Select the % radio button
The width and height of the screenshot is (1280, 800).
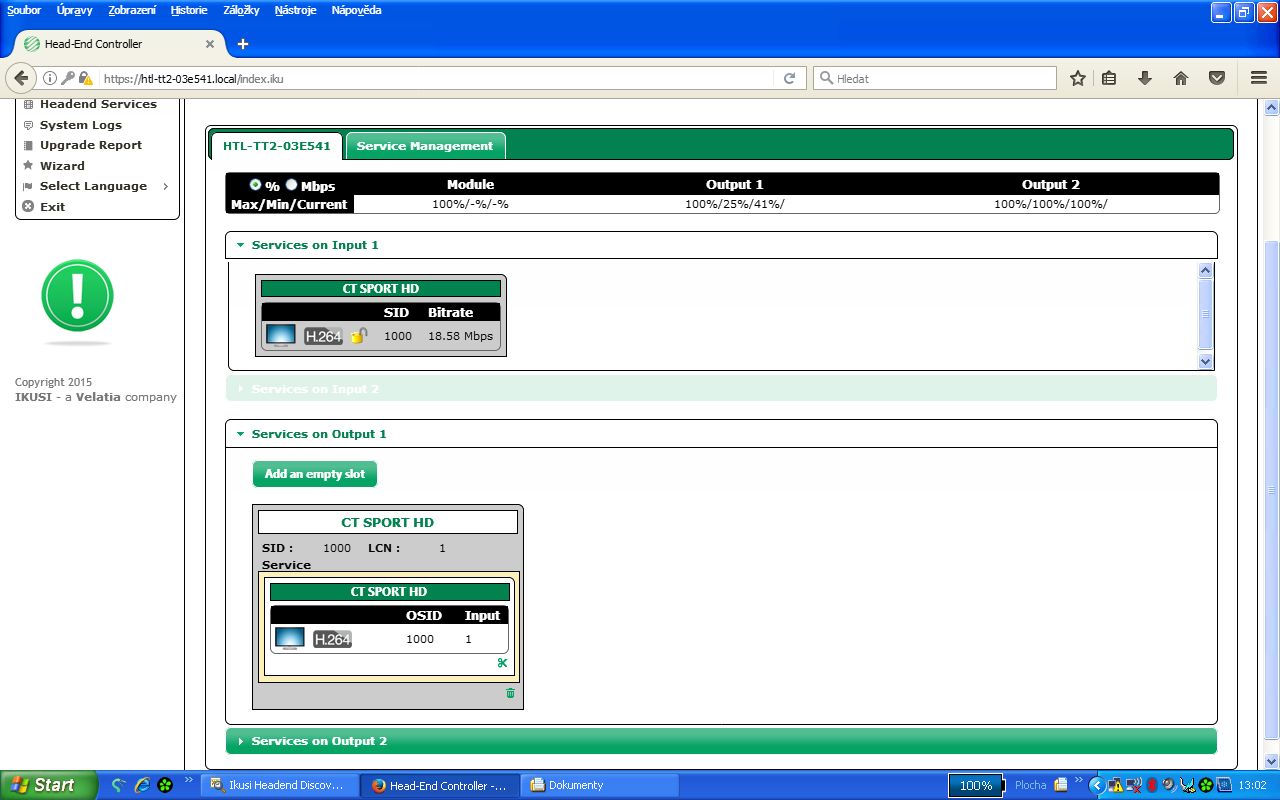pos(255,185)
